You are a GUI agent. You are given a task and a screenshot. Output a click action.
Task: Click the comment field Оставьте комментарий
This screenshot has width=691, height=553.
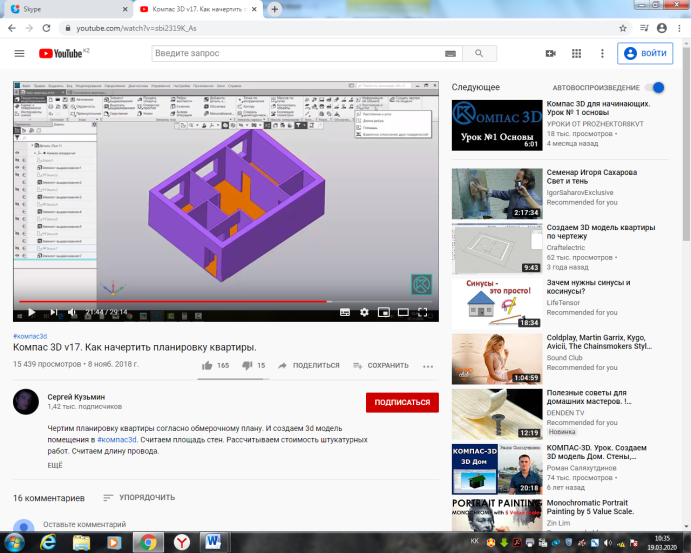[x=85, y=524]
